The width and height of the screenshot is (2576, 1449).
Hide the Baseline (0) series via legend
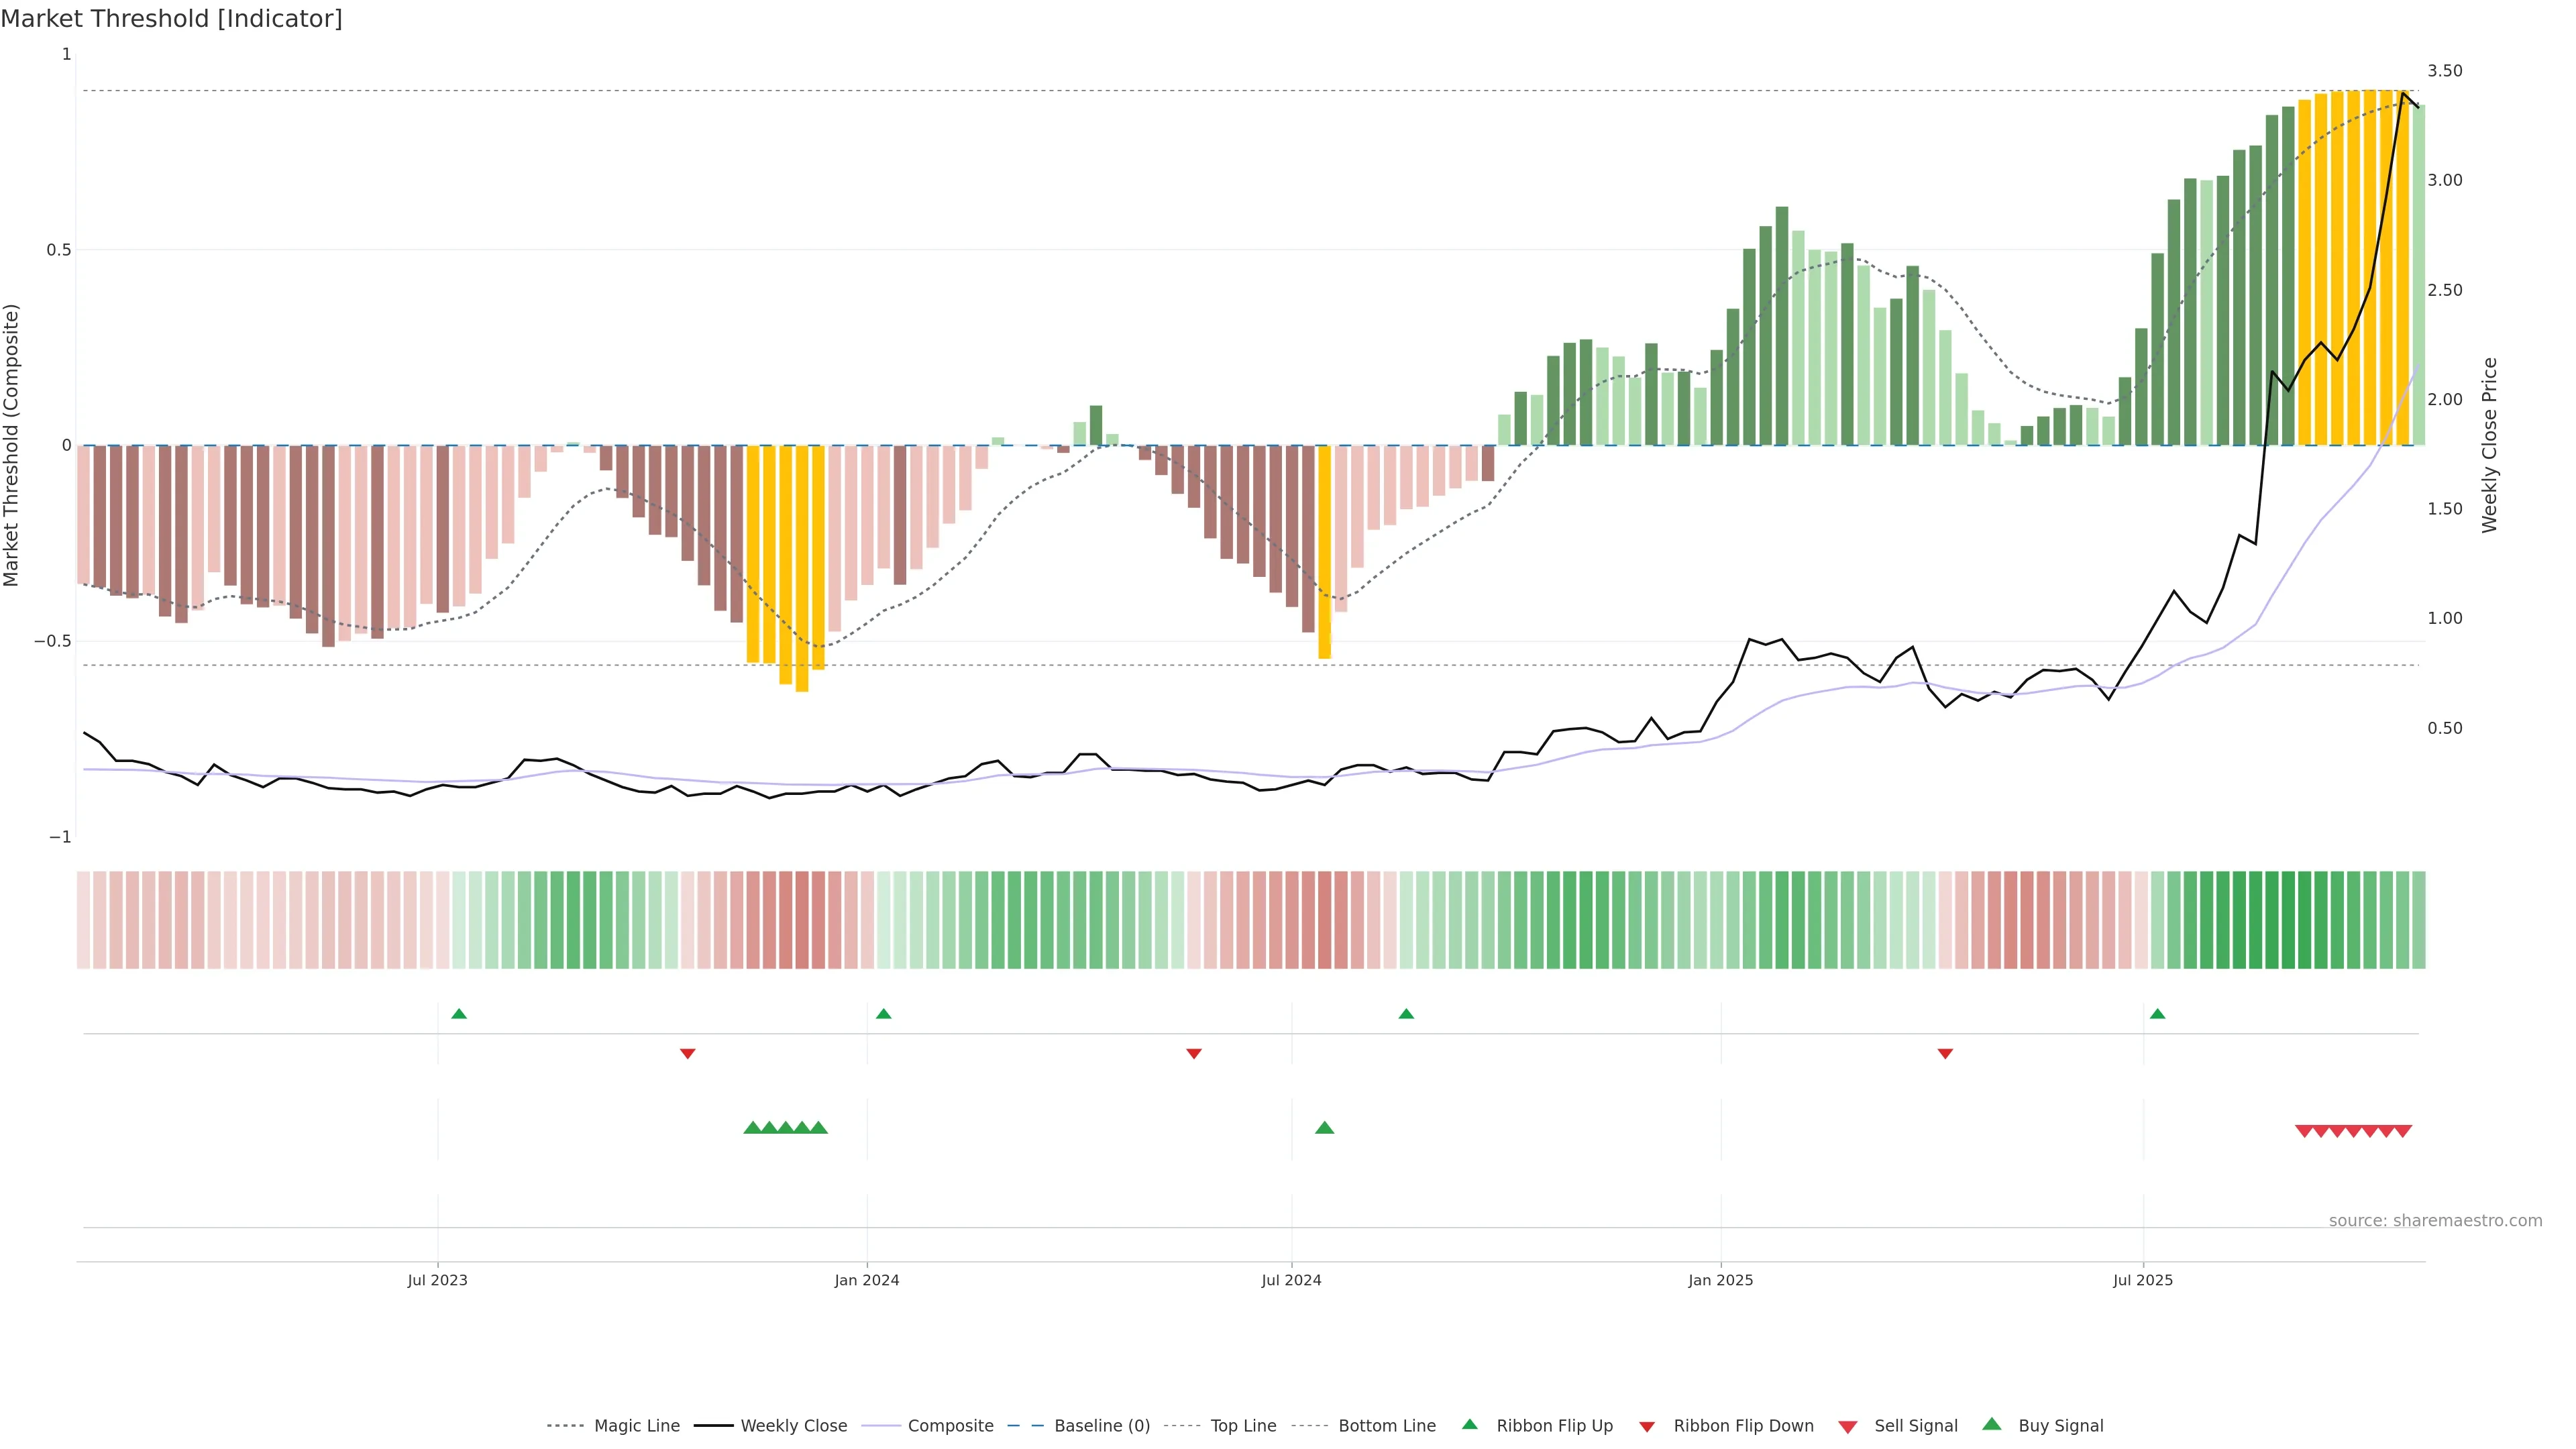(1101, 1426)
